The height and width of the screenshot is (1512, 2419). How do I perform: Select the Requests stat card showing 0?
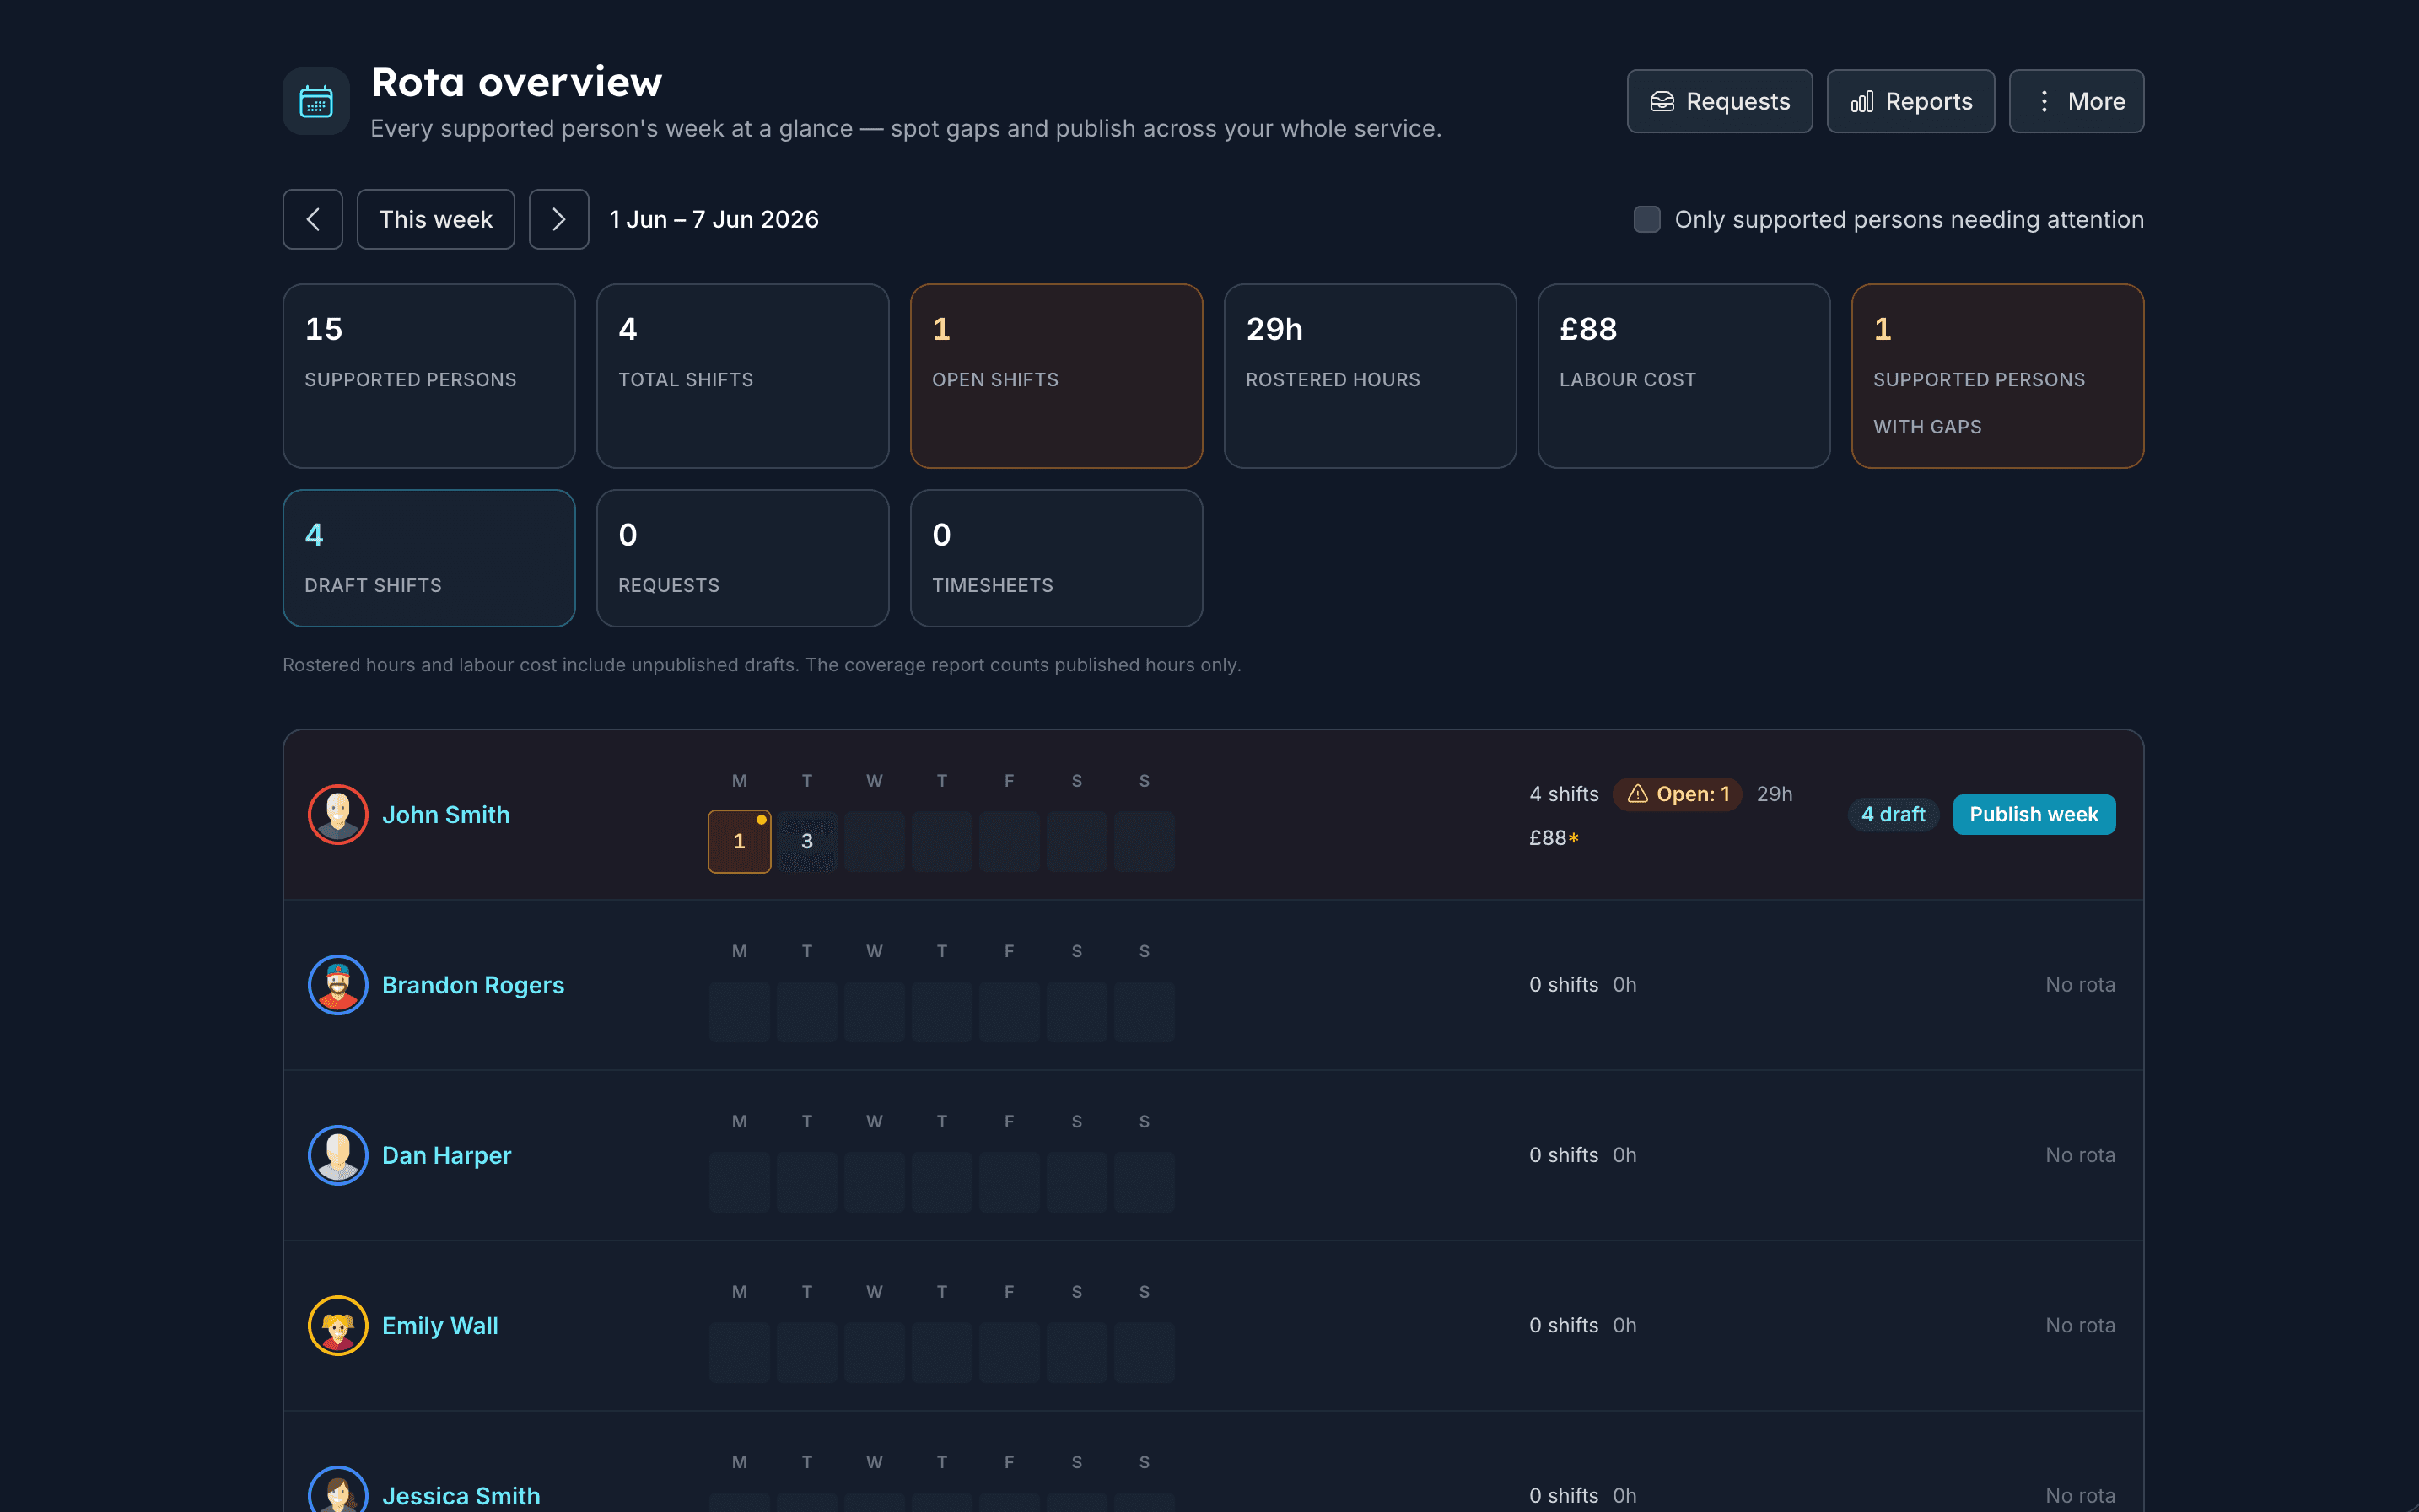tap(743, 558)
